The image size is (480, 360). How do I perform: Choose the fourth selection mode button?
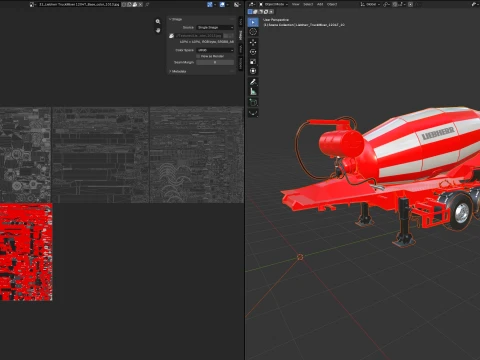tap(266, 12)
